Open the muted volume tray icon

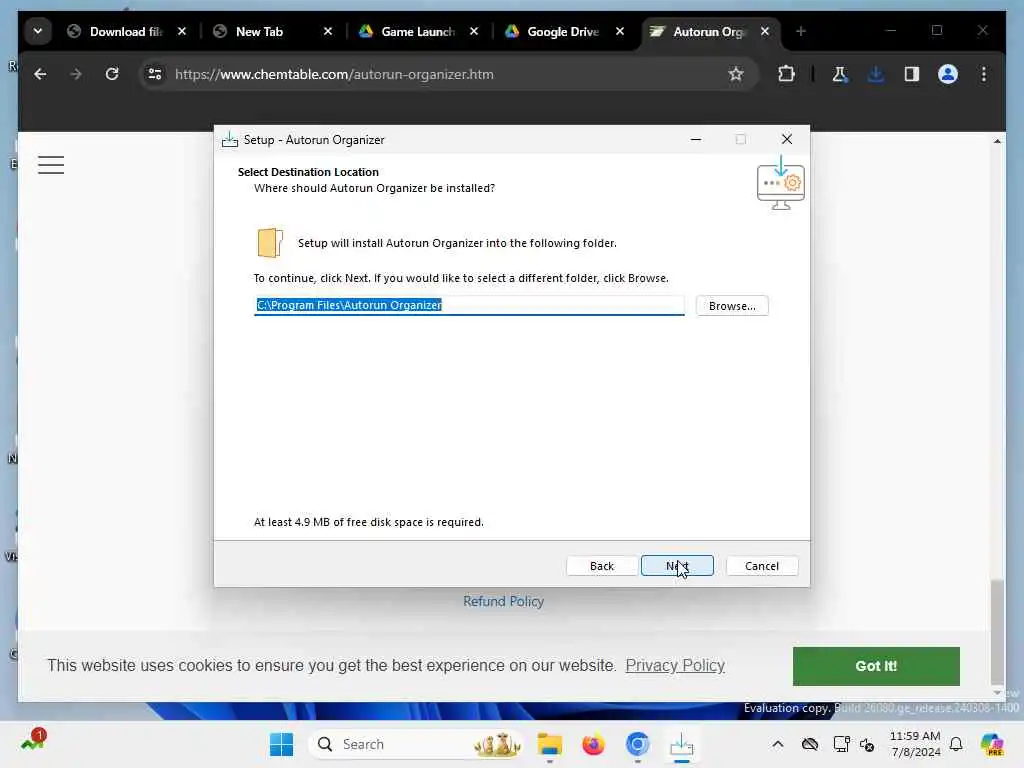click(867, 744)
